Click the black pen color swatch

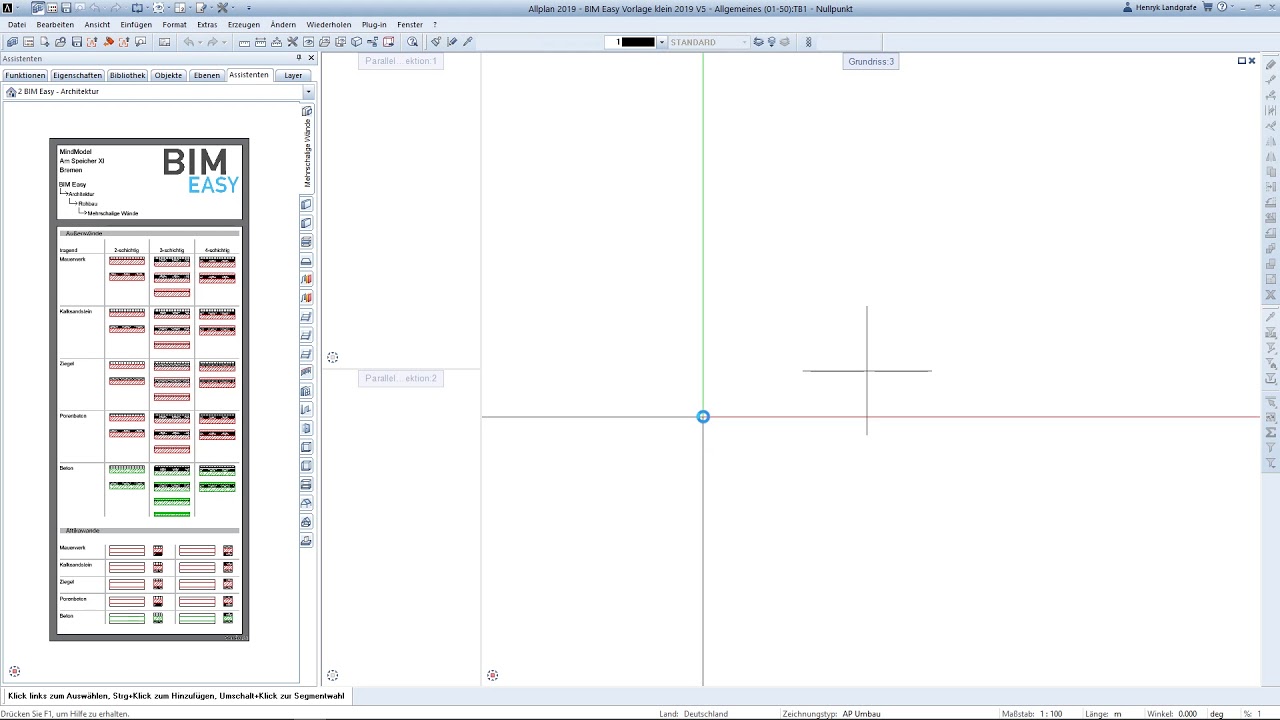click(638, 42)
